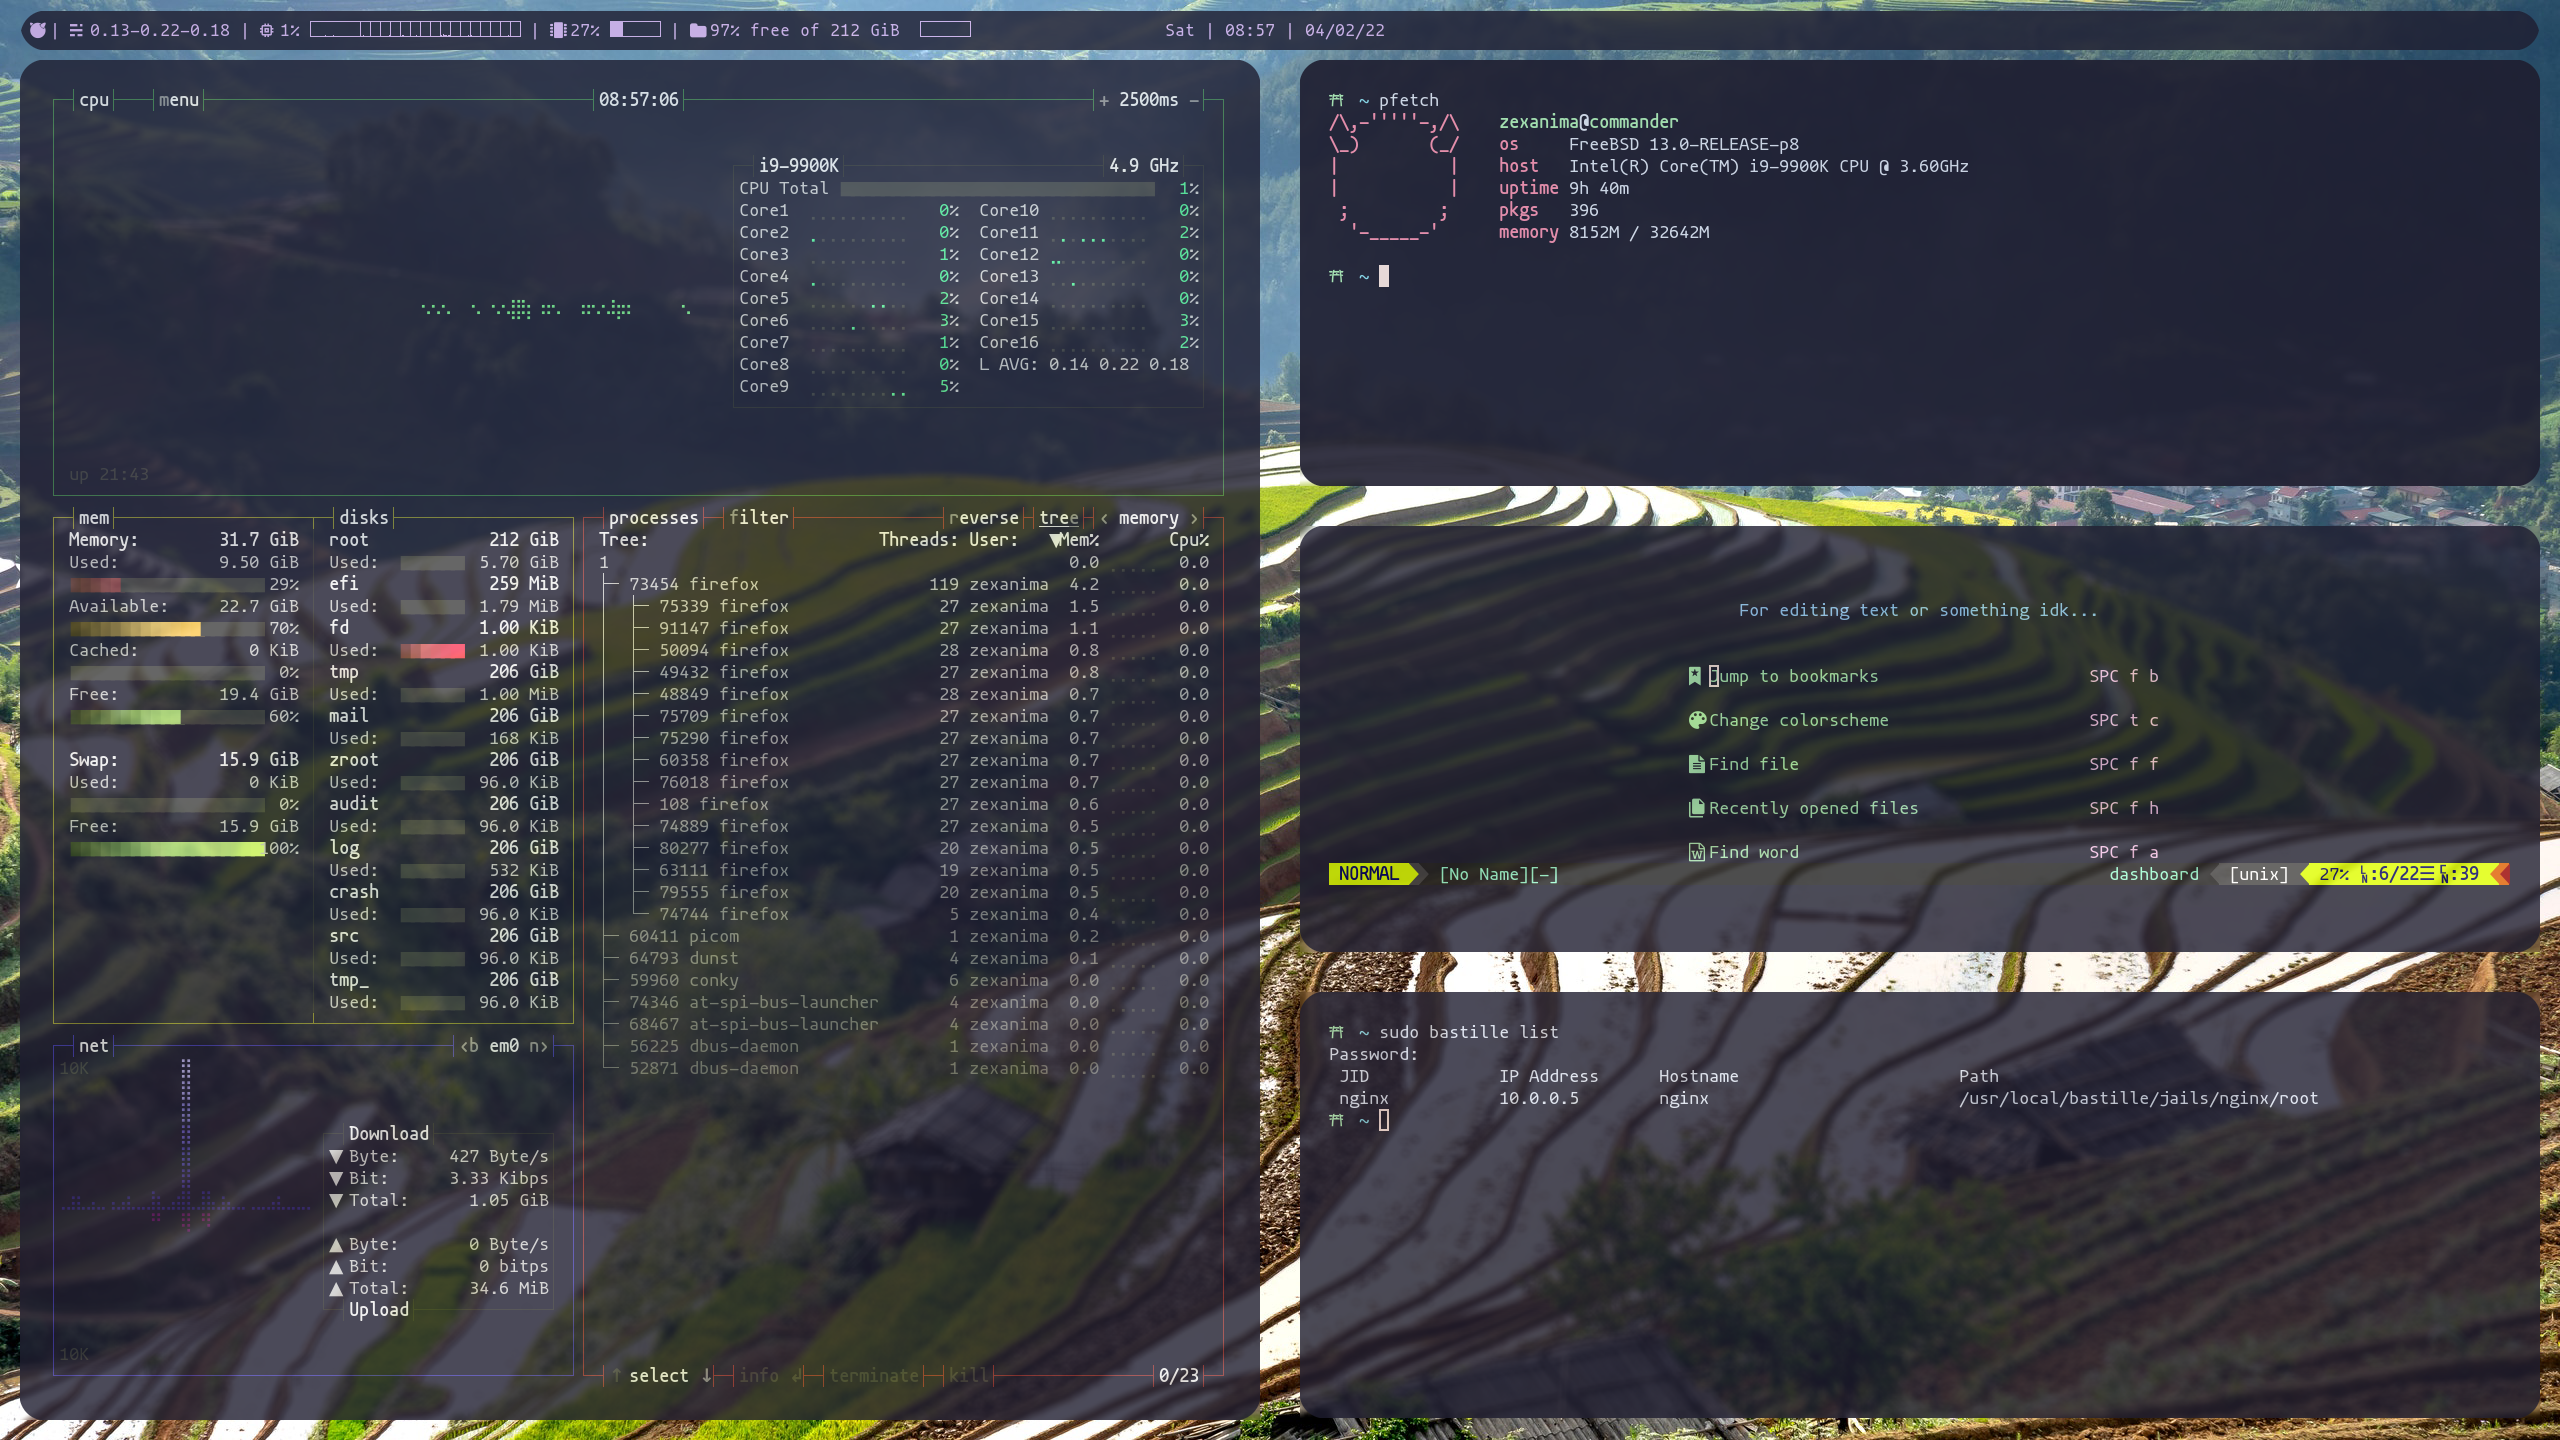Click the filter icon in process panel
2560x1440 pixels.
coord(760,517)
